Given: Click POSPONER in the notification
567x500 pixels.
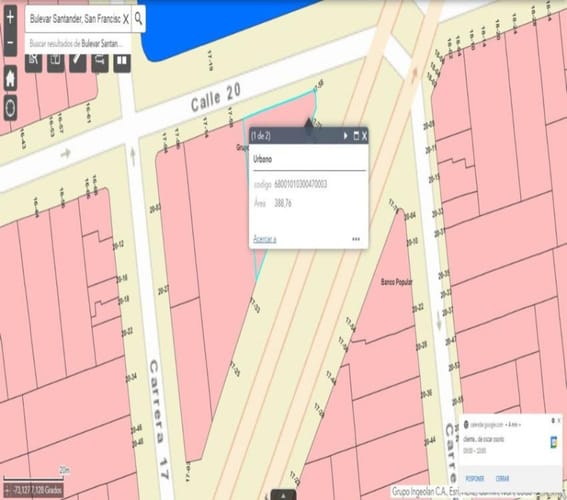Looking at the screenshot, I should pos(475,478).
